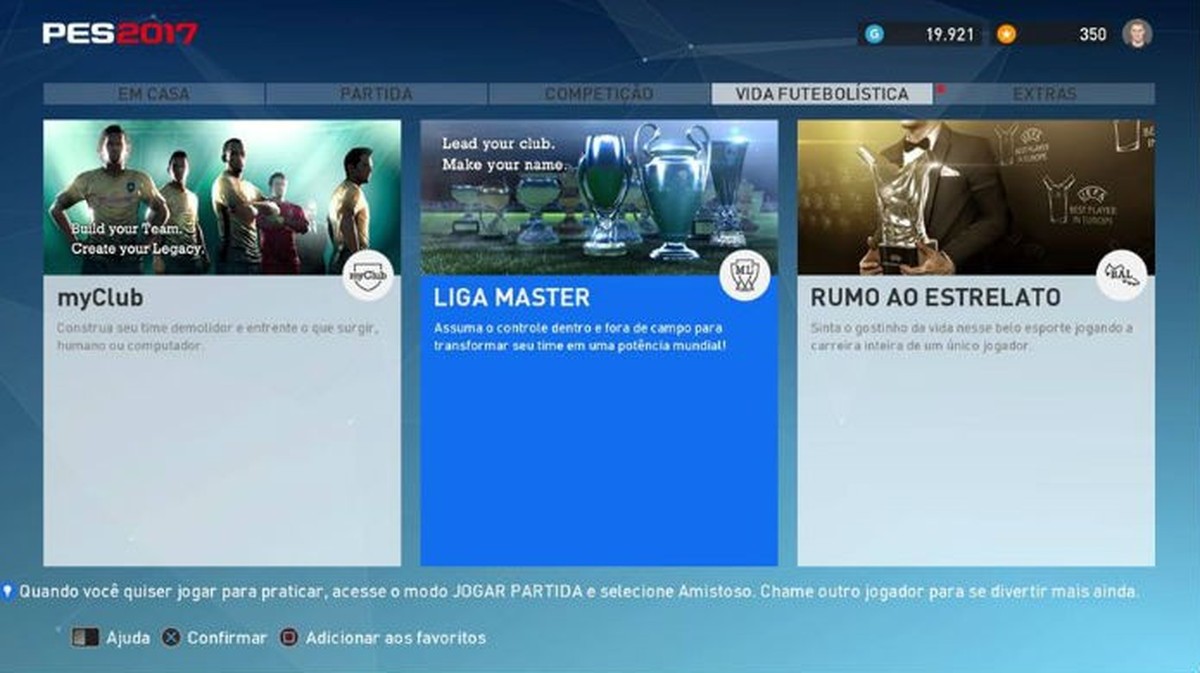Click the red notification dot near EXTRAS
Image resolution: width=1200 pixels, height=673 pixels.
(941, 89)
